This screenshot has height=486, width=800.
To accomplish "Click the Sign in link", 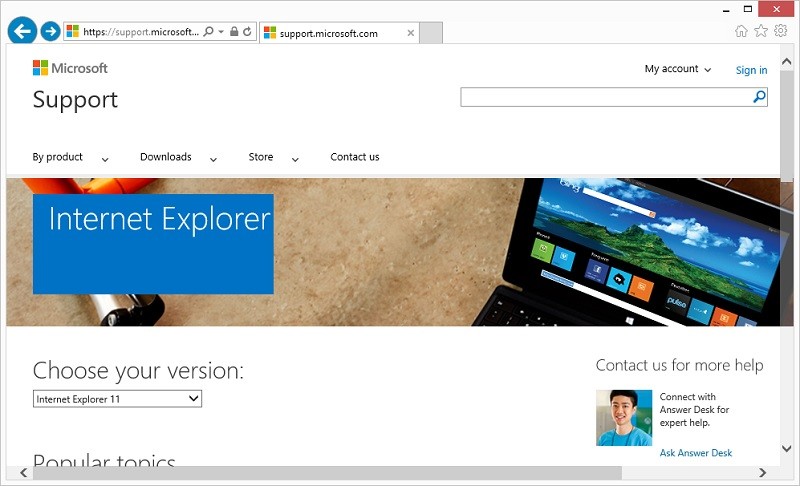I will pyautogui.click(x=751, y=70).
